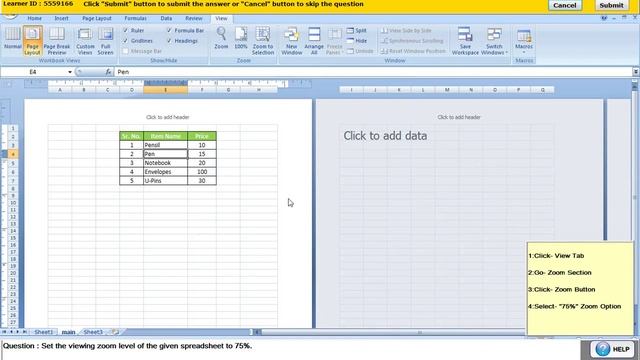The height and width of the screenshot is (360, 640).
Task: Click the Select All corner button
Action: pos(8,84)
